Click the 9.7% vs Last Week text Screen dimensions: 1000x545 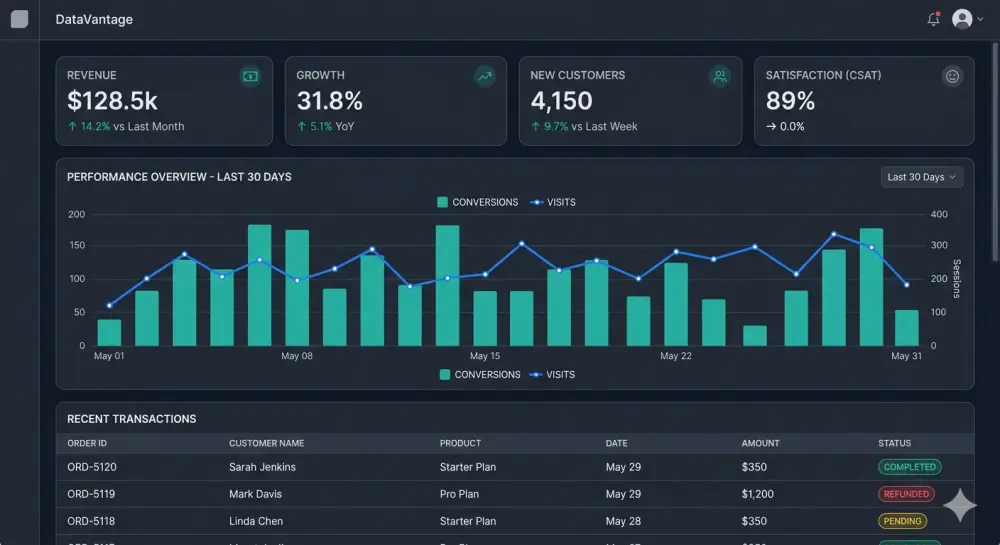click(584, 126)
